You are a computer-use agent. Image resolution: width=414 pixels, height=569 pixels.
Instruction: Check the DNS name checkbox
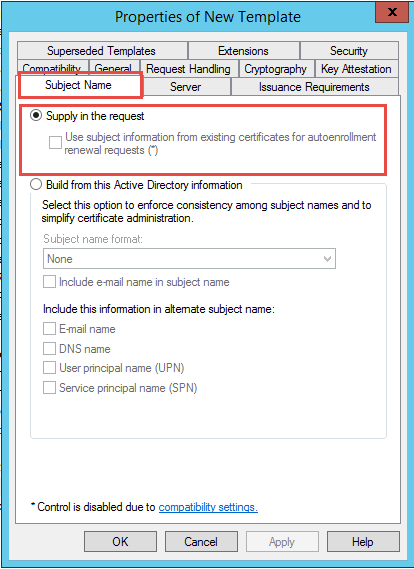49,348
